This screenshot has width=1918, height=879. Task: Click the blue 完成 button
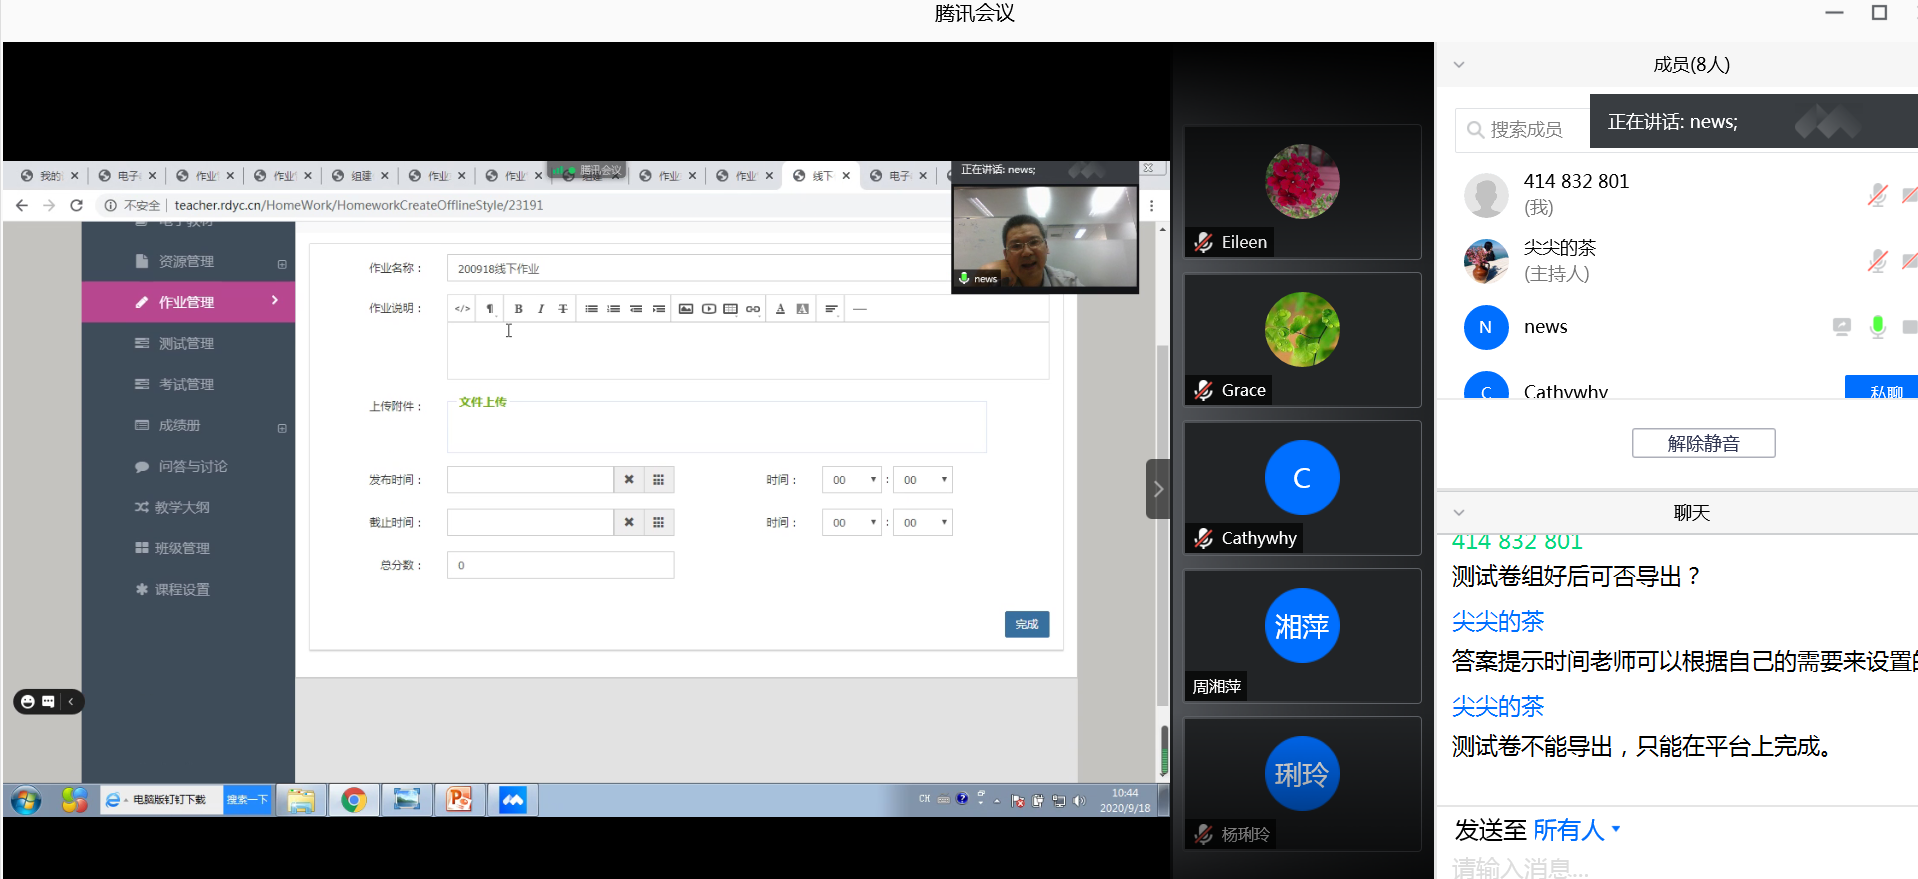(1026, 624)
